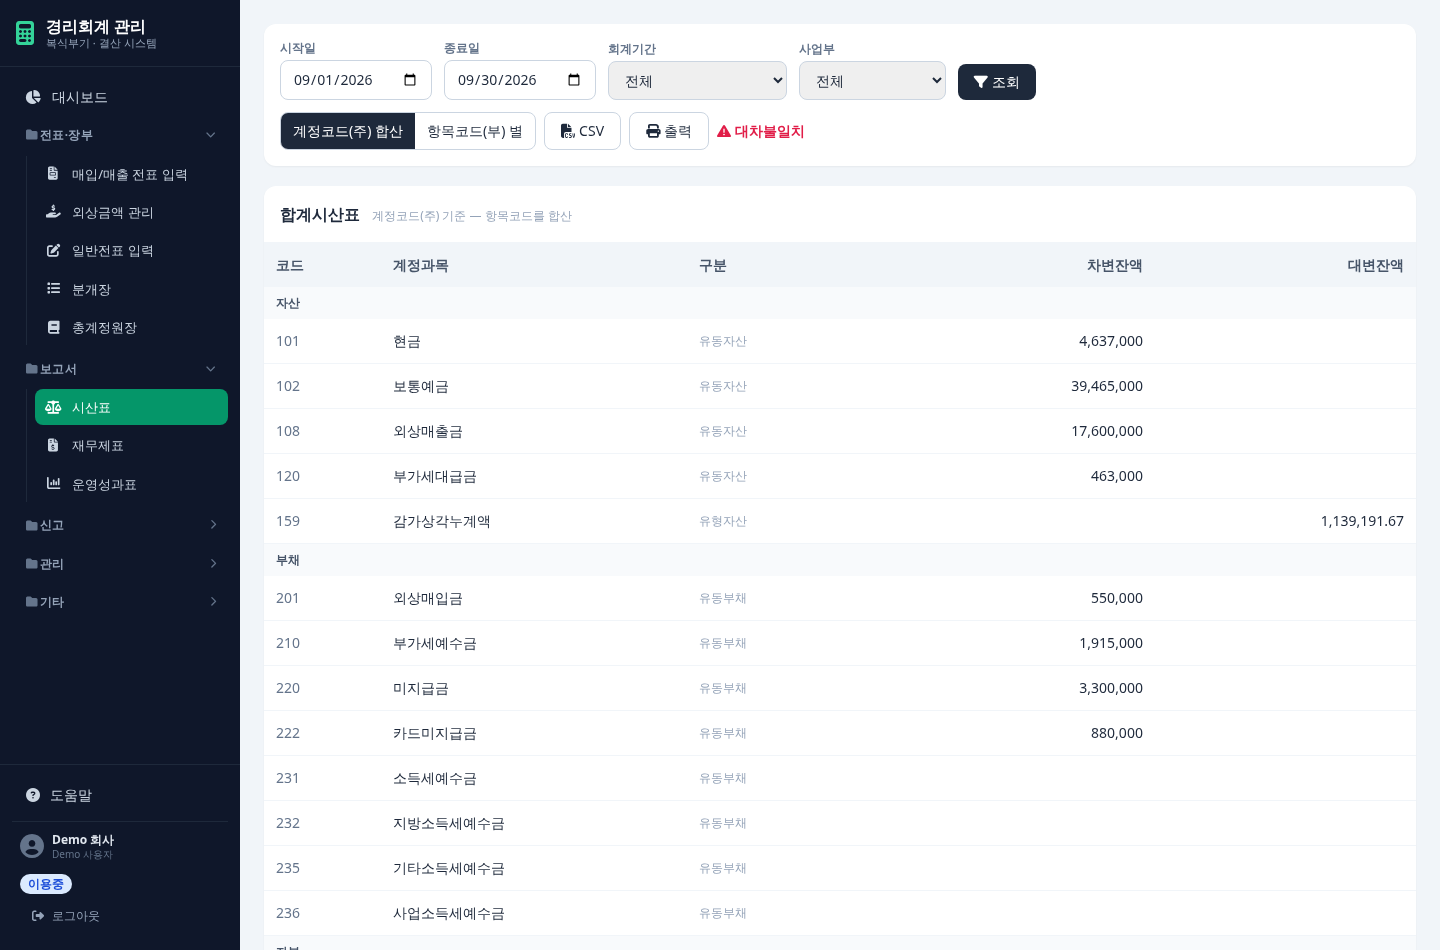The height and width of the screenshot is (950, 1440).
Task: Click the 대차불일치 warning triangle icon
Action: (724, 131)
